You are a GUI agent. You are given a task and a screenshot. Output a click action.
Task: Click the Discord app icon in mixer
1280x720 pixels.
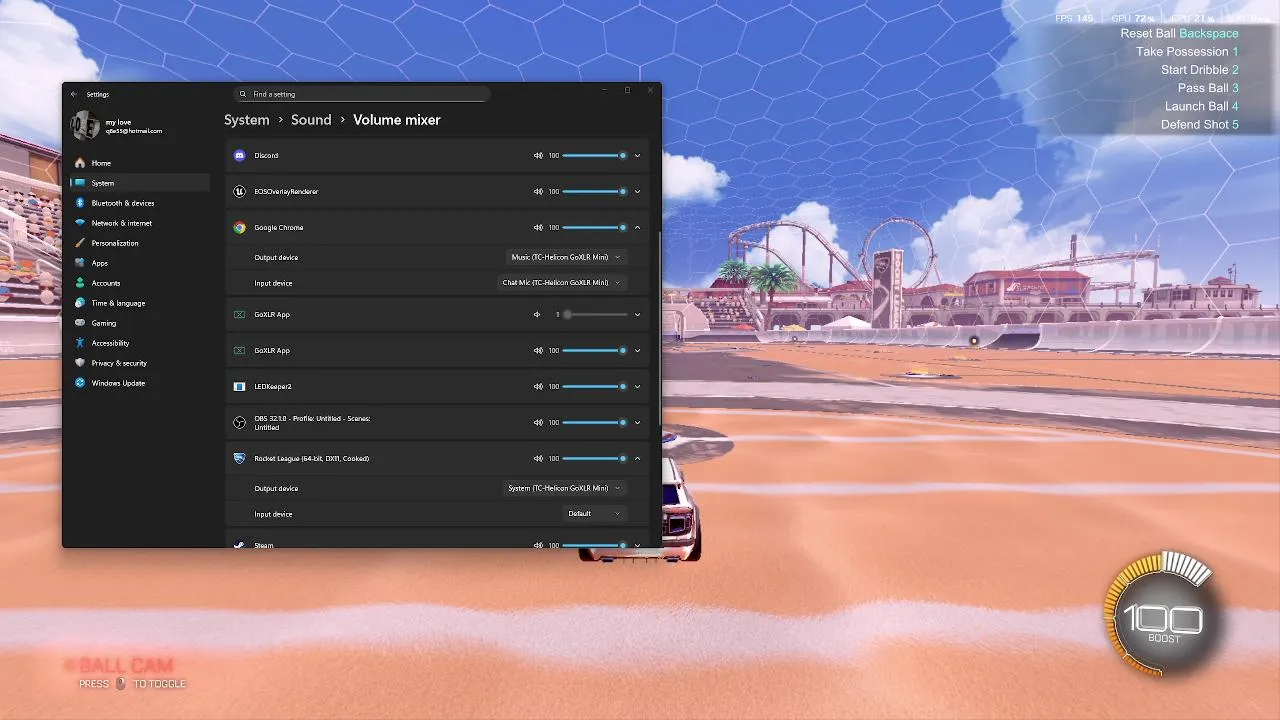point(239,155)
